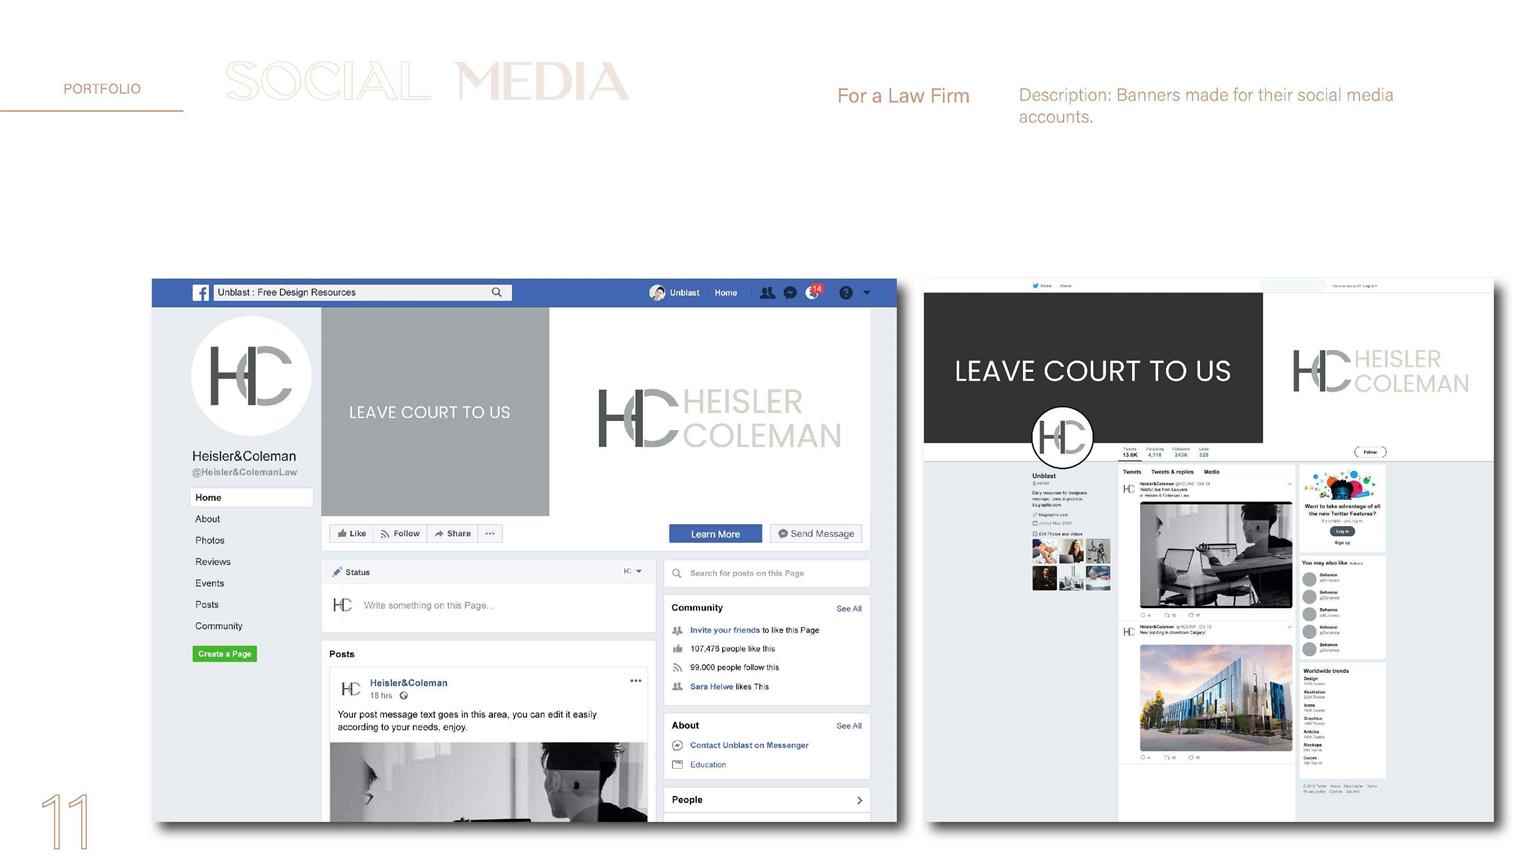1534x862 pixels.
Task: Select Home in the page sidebar
Action: 251,497
